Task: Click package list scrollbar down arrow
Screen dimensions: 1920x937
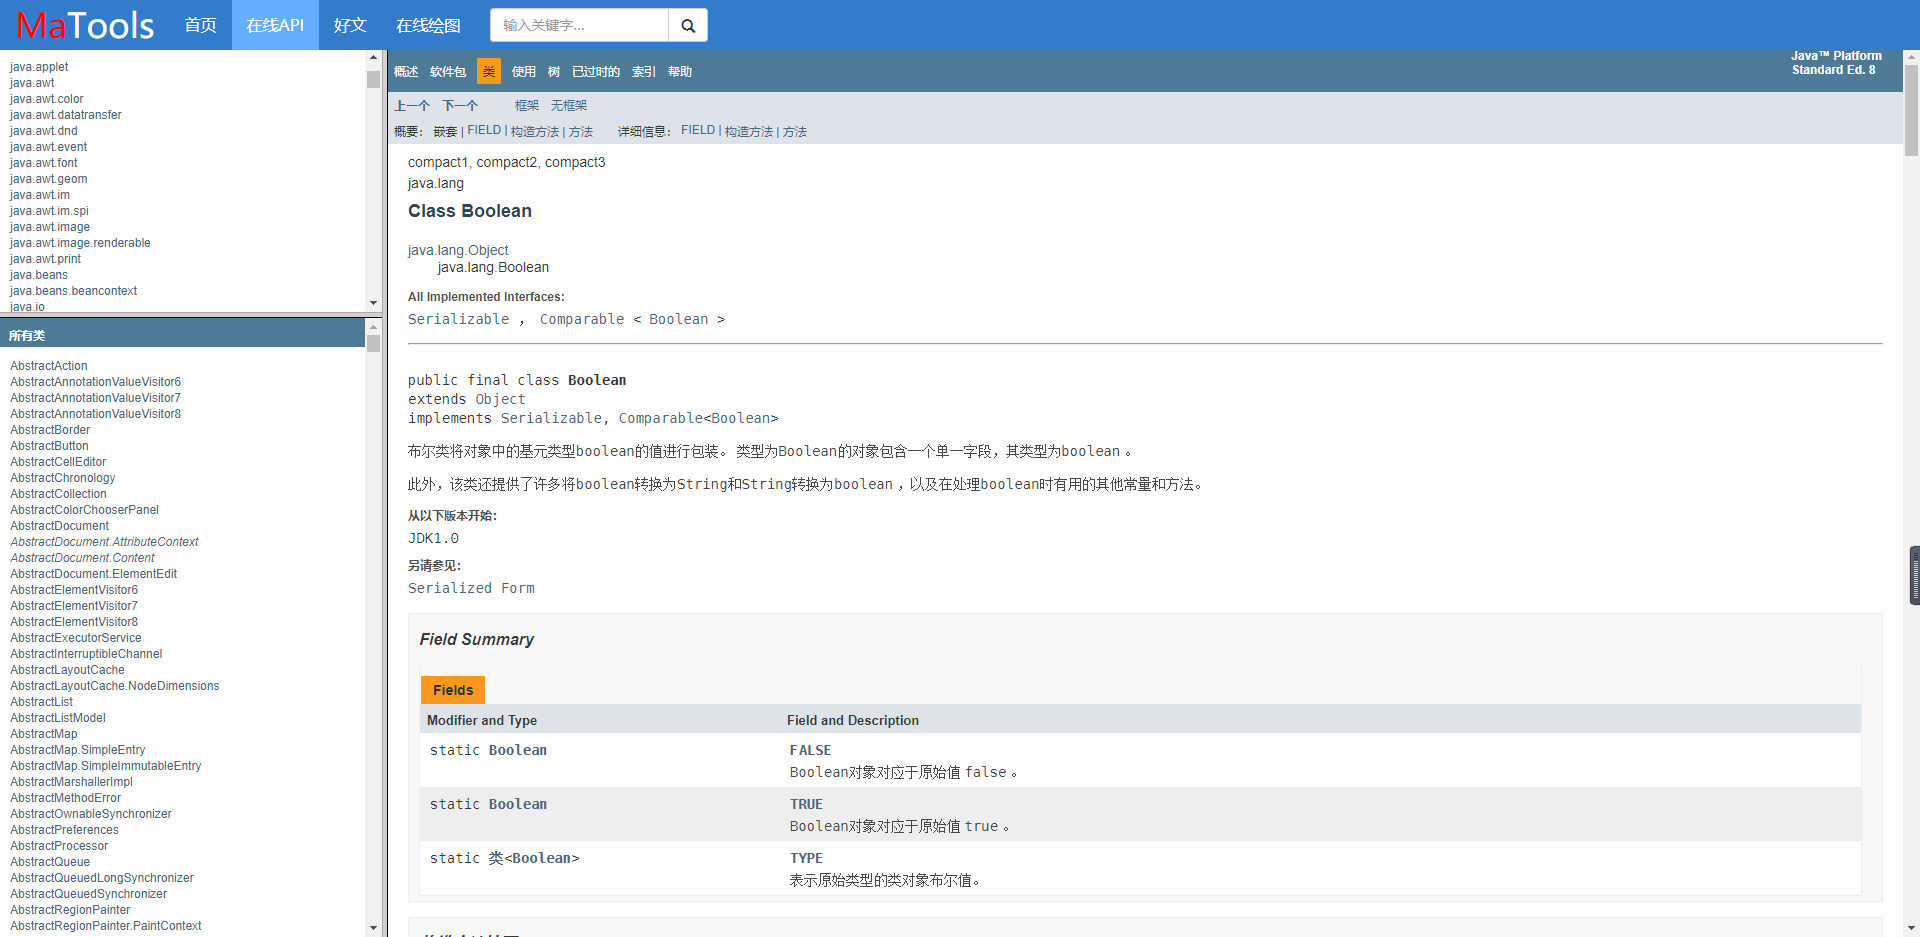Action: 373,303
